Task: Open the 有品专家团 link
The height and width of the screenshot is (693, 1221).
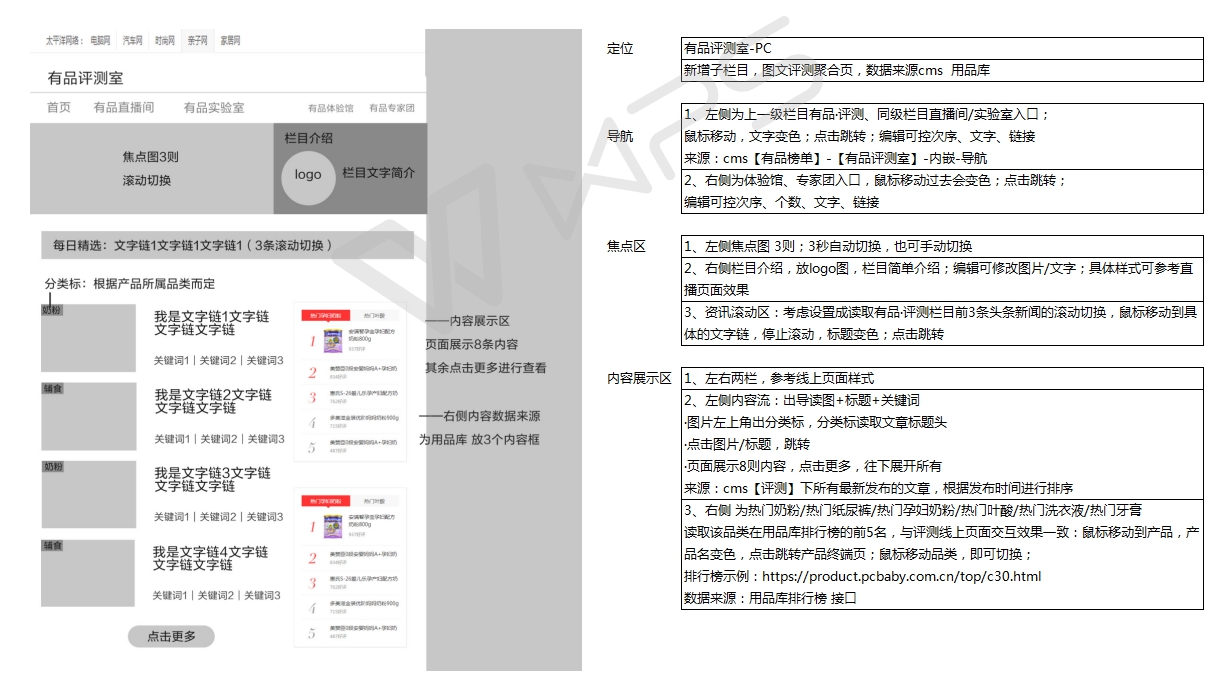Action: click(x=391, y=108)
